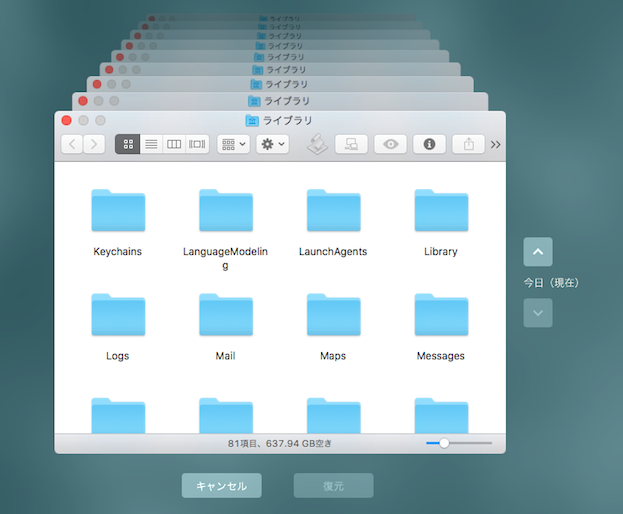Click the Quick Look eye icon
Image resolution: width=623 pixels, height=514 pixels.
tap(390, 144)
